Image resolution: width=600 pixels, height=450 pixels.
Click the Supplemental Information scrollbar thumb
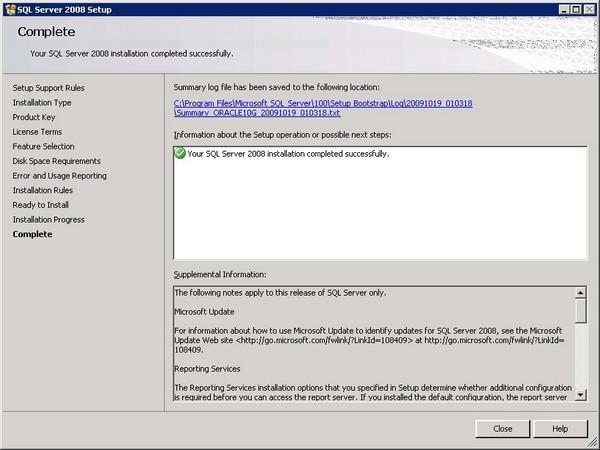[x=580, y=310]
